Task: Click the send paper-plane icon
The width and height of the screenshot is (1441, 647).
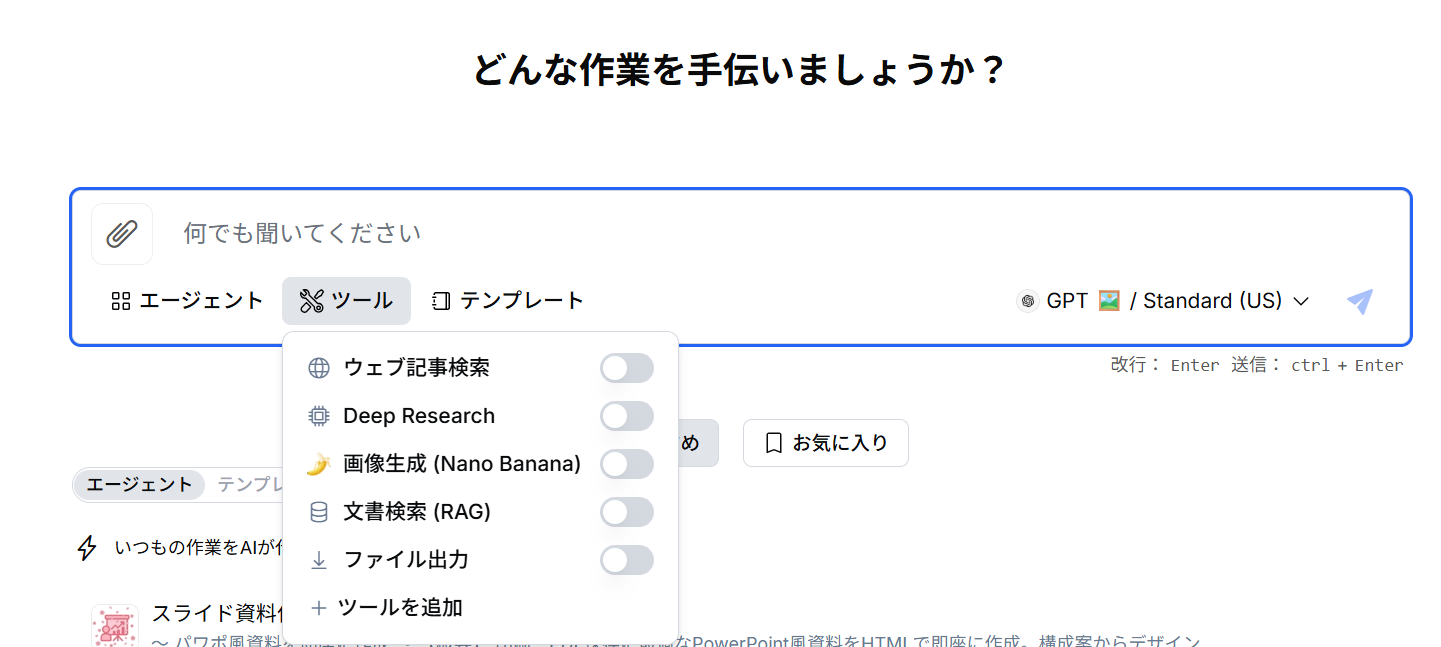Action: [1360, 301]
